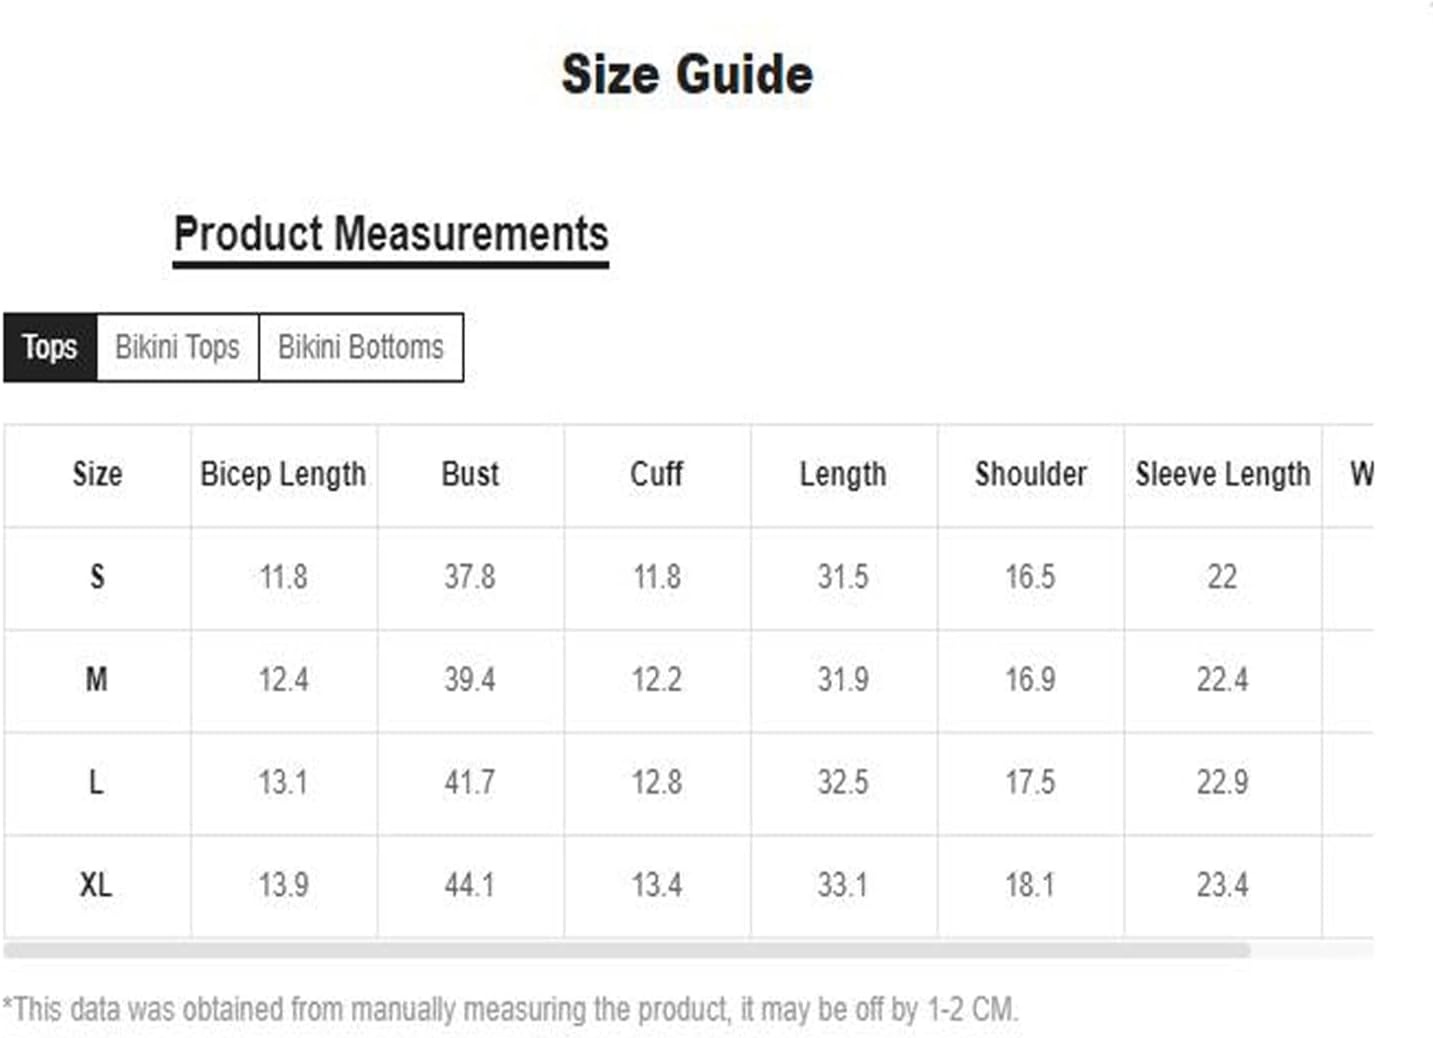This screenshot has height=1038, width=1433.
Task: Click the Size column header
Action: (x=97, y=474)
